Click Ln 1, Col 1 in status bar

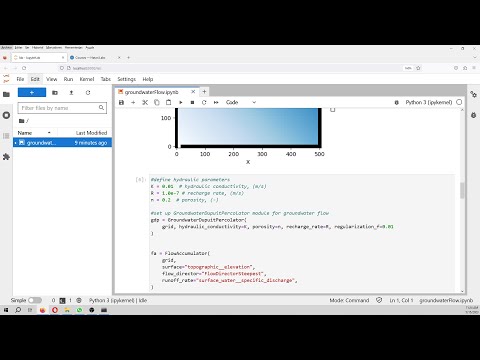click(x=401, y=300)
